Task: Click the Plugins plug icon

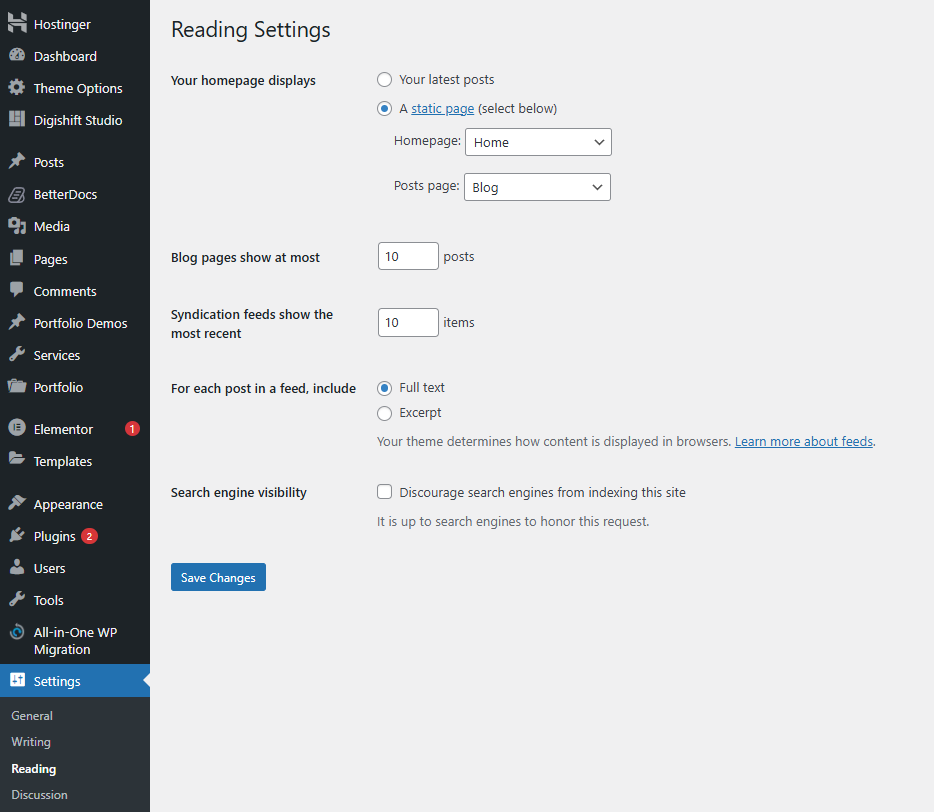Action: tap(17, 536)
